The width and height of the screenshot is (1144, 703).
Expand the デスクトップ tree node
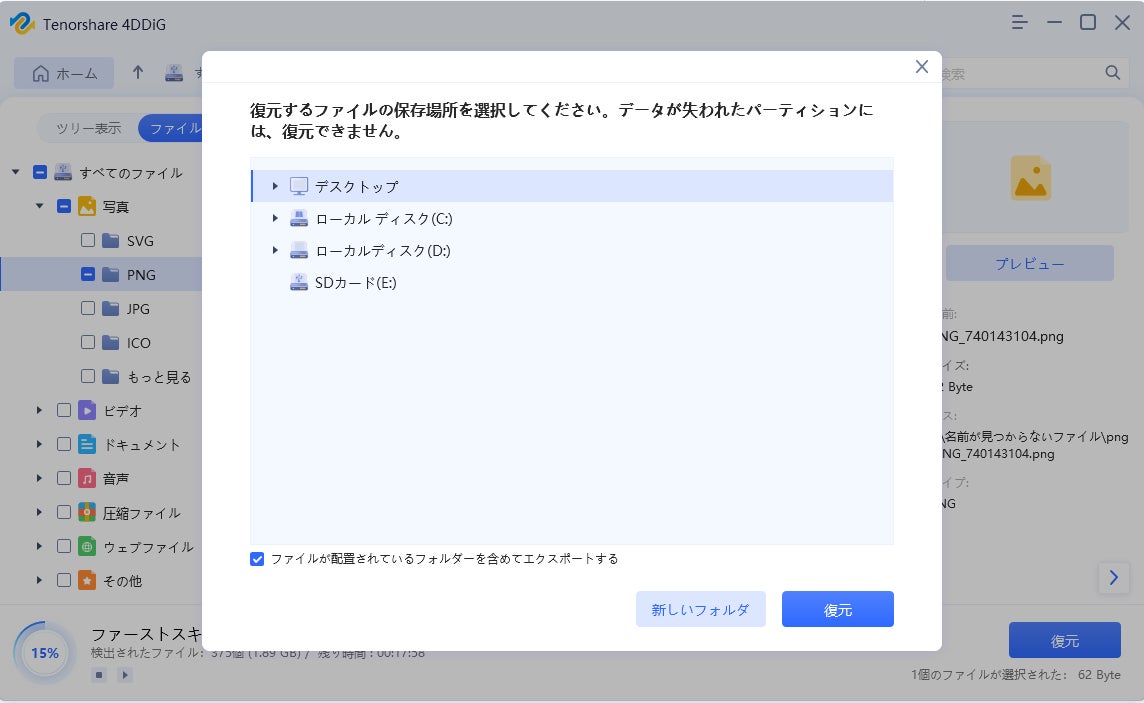[275, 186]
